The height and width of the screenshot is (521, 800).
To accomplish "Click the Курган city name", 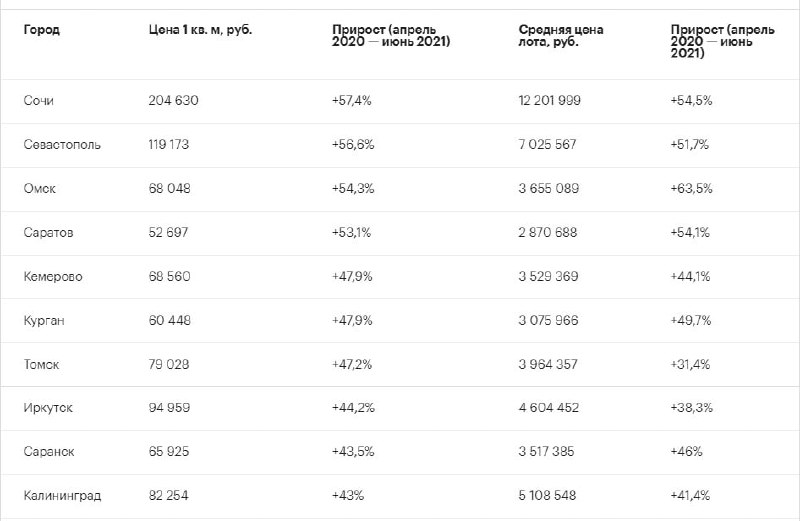I will click(x=44, y=321).
